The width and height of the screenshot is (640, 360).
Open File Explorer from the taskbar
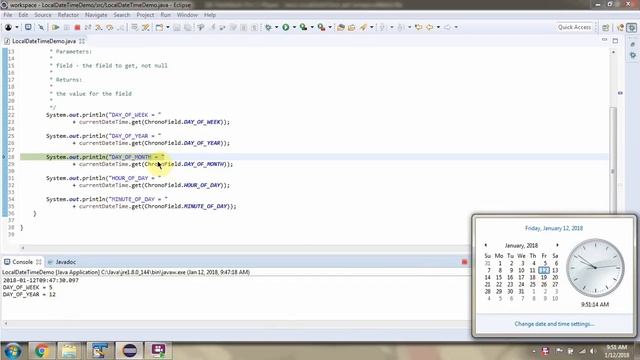pos(69,351)
